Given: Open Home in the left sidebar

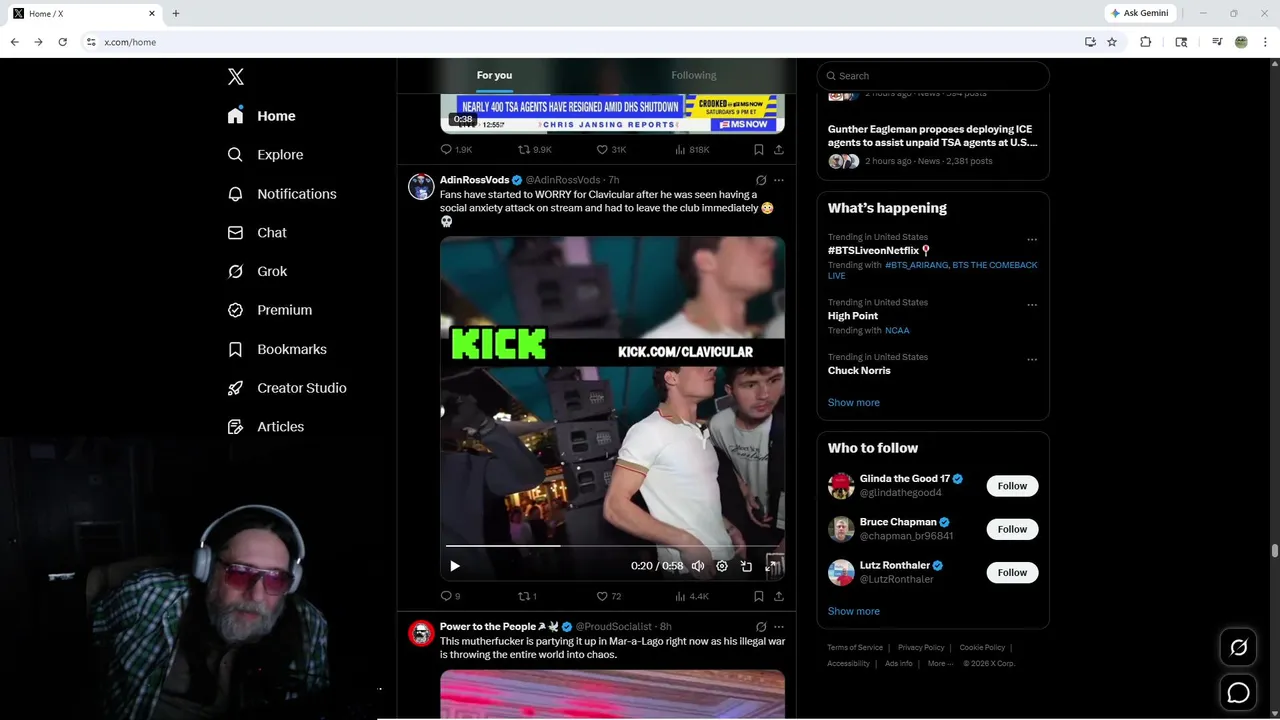Looking at the screenshot, I should click(262, 116).
